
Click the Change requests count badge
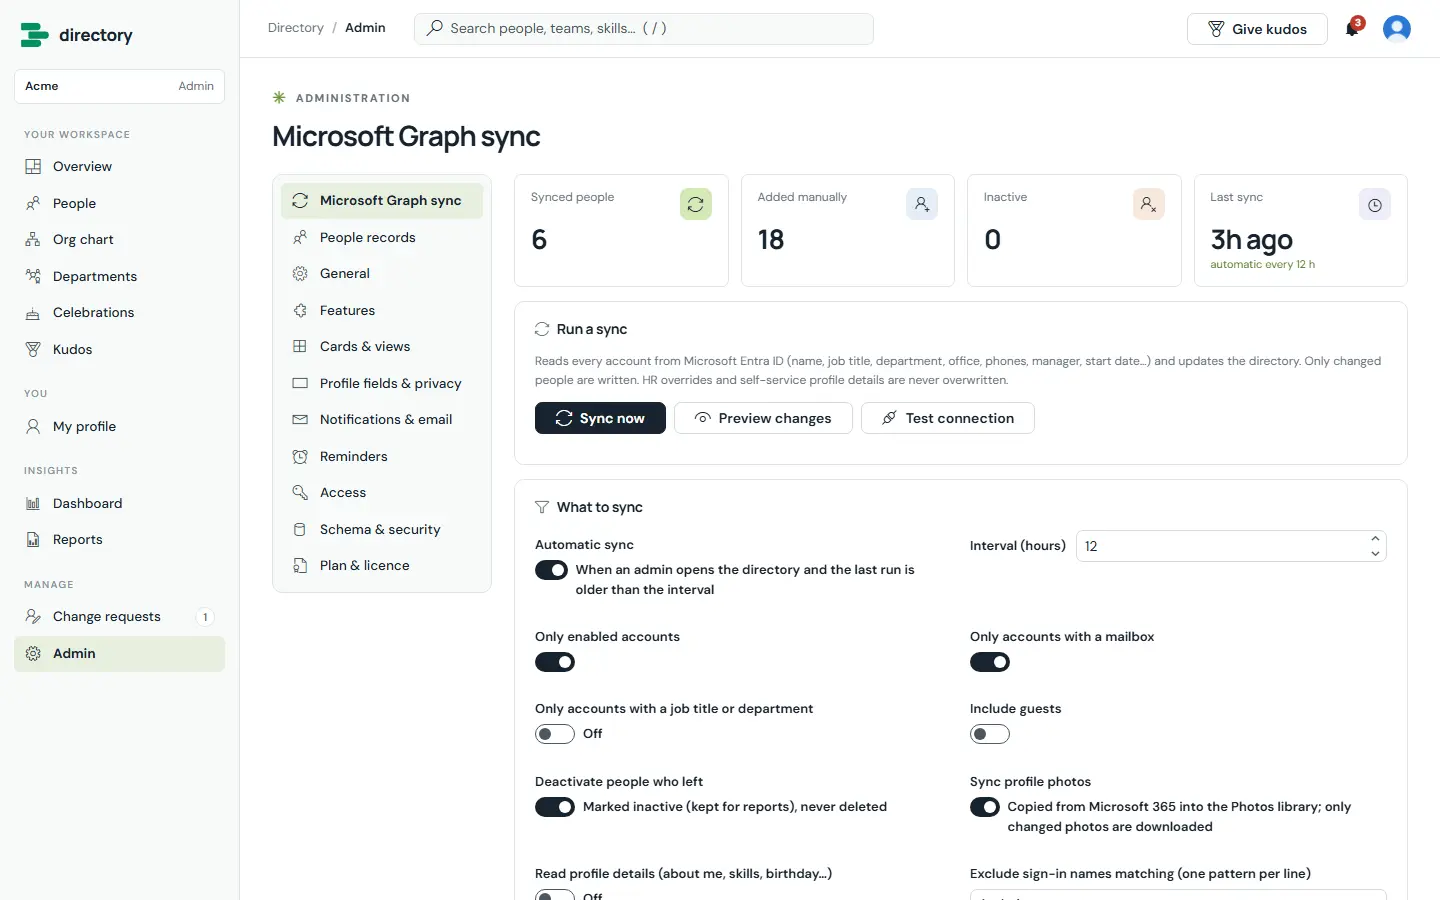(x=205, y=617)
